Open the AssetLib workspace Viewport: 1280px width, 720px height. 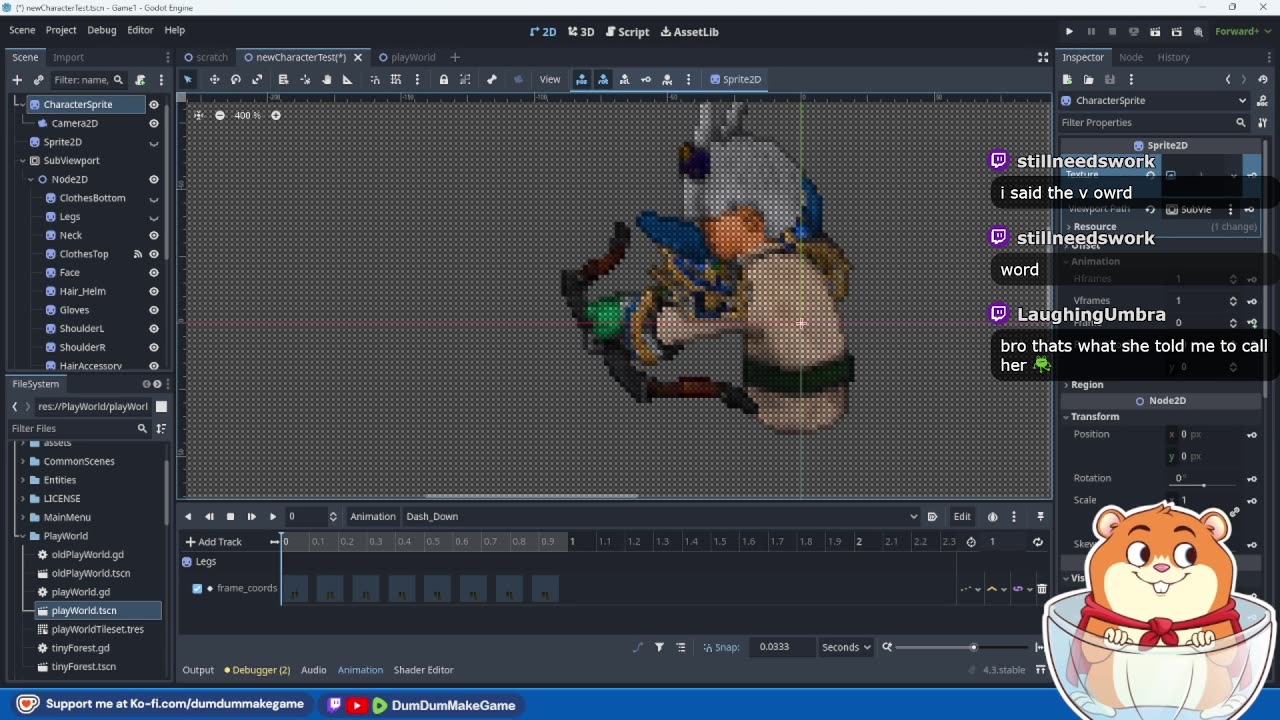(x=688, y=31)
